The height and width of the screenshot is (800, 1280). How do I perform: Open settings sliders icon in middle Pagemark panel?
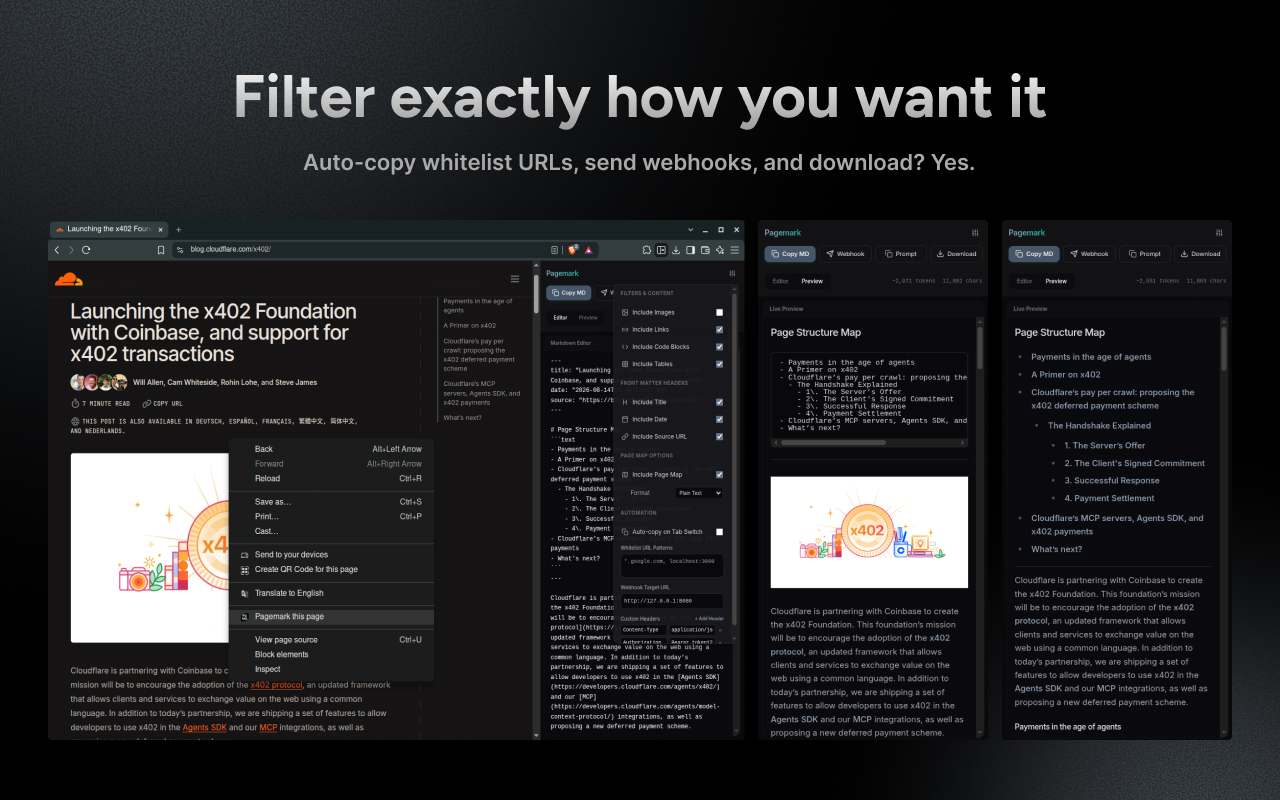[975, 232]
